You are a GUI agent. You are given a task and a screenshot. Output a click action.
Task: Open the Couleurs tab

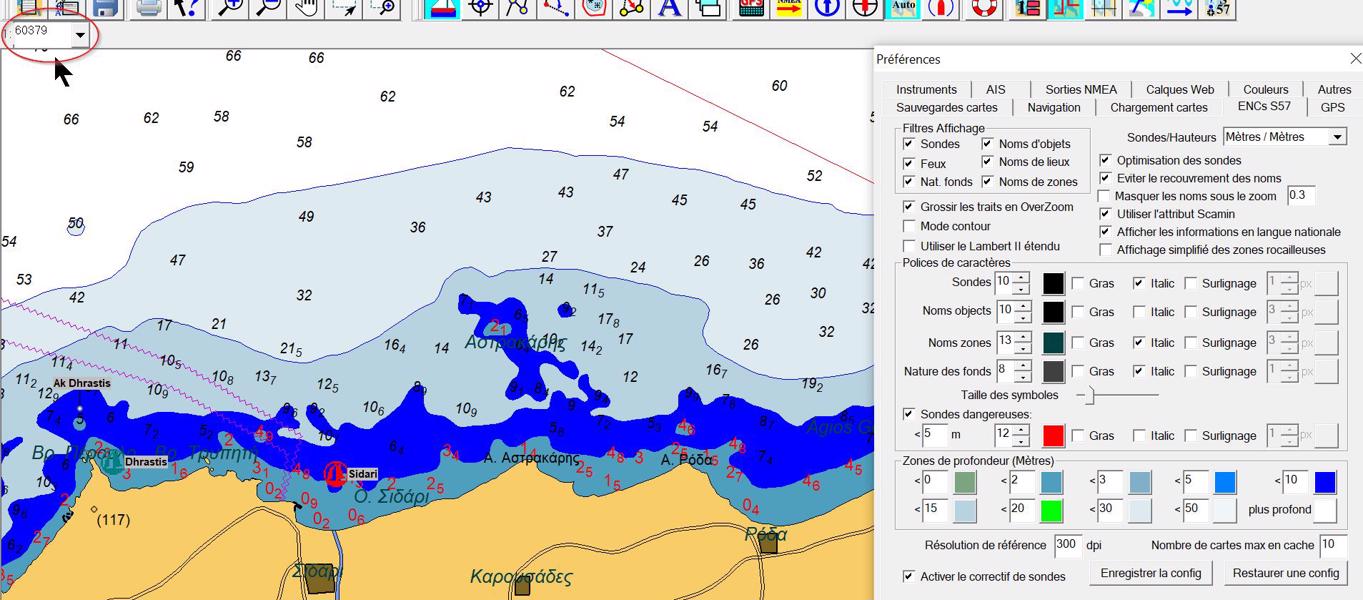[x=1266, y=89]
